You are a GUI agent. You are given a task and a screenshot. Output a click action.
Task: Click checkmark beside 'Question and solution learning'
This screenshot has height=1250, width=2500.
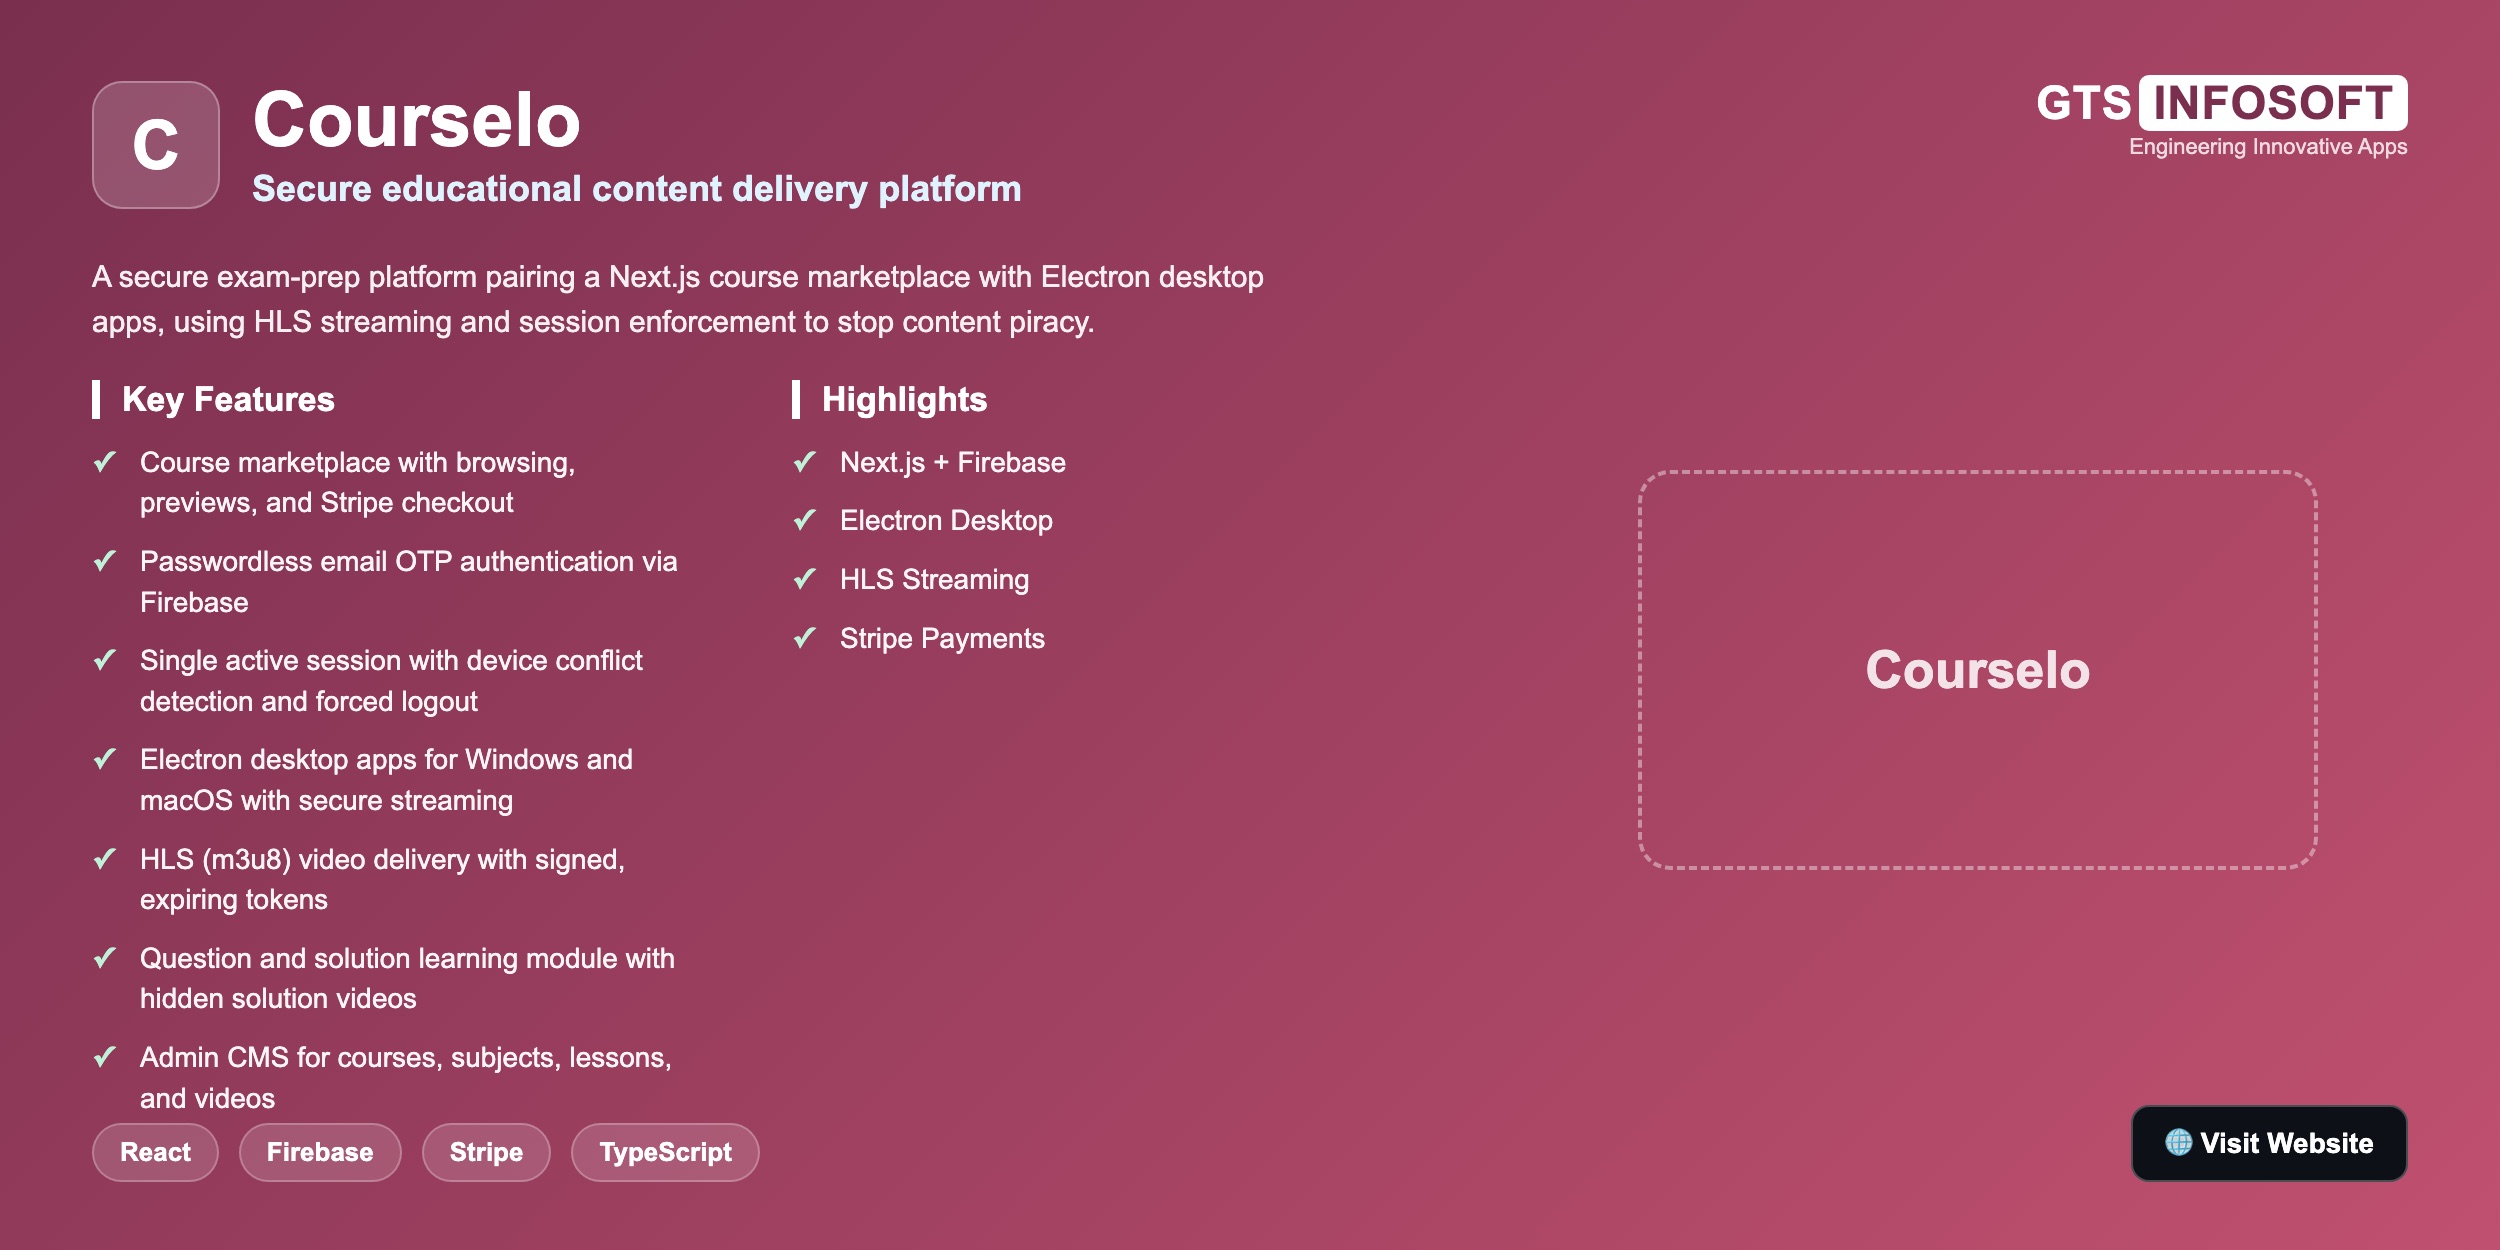coord(105,958)
